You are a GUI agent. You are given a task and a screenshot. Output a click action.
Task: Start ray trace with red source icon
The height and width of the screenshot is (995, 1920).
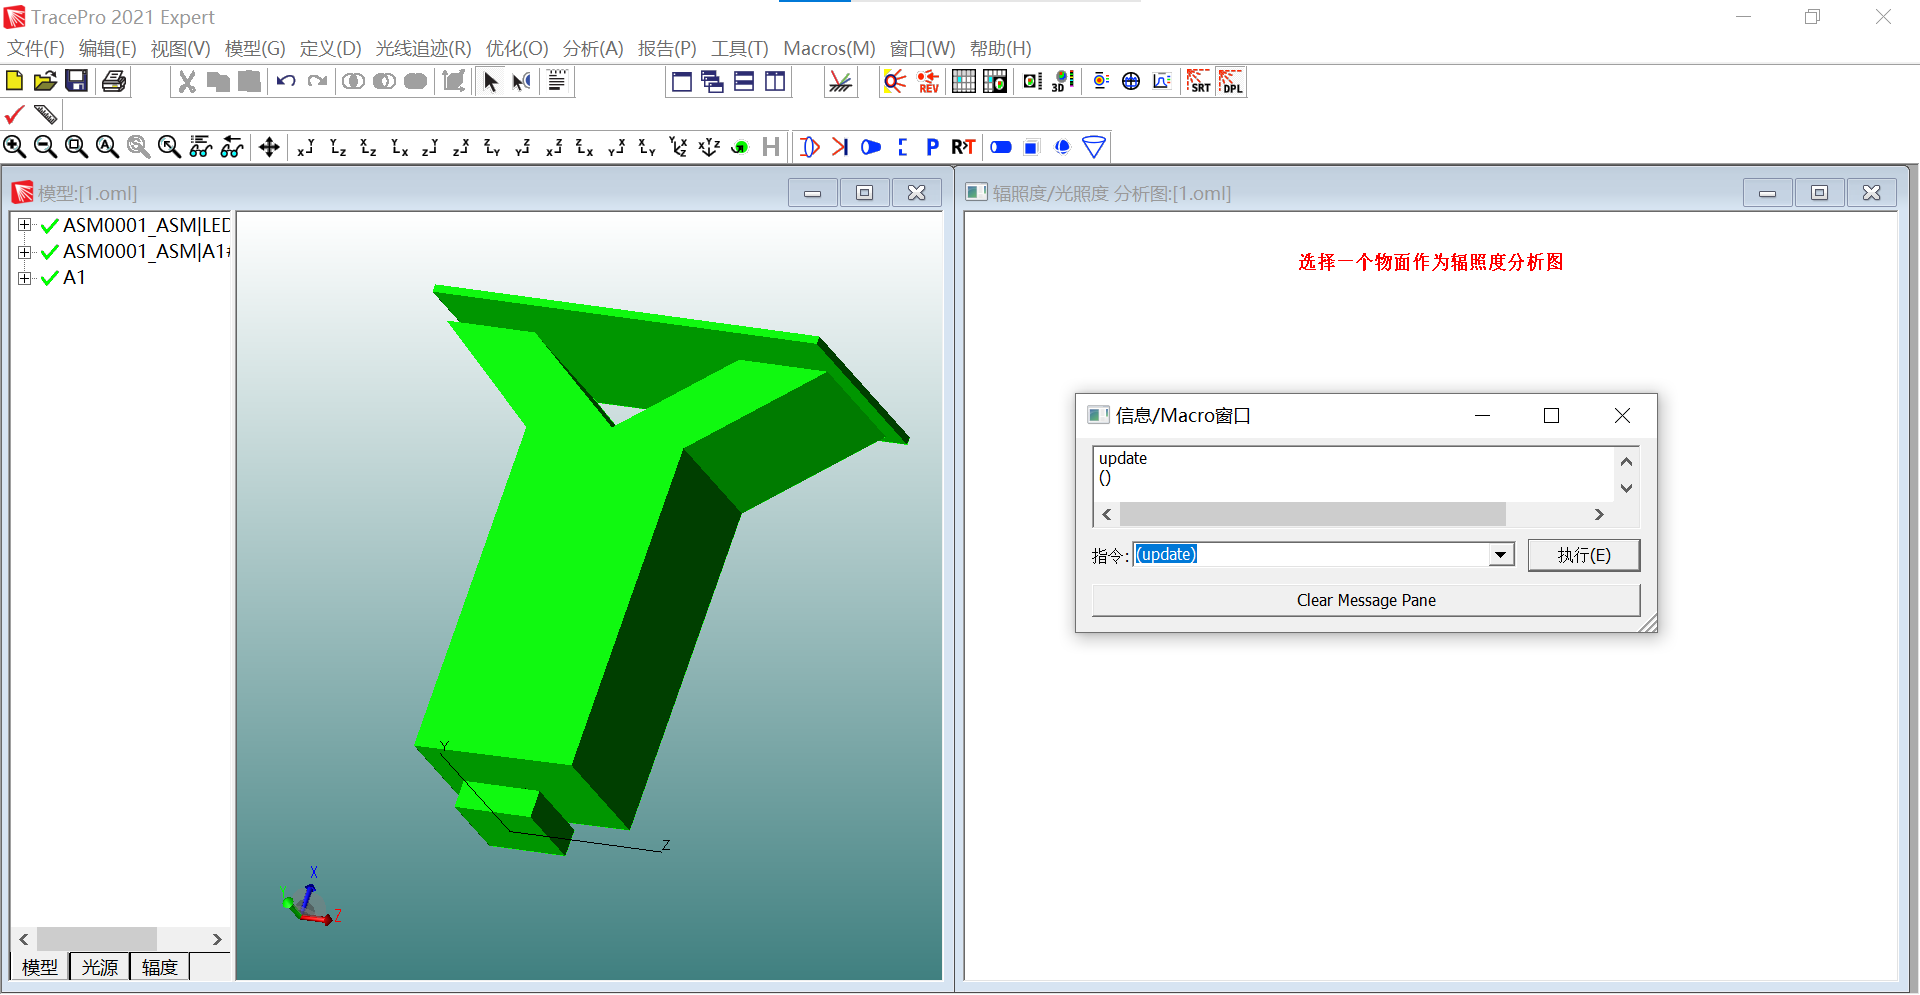pos(894,81)
